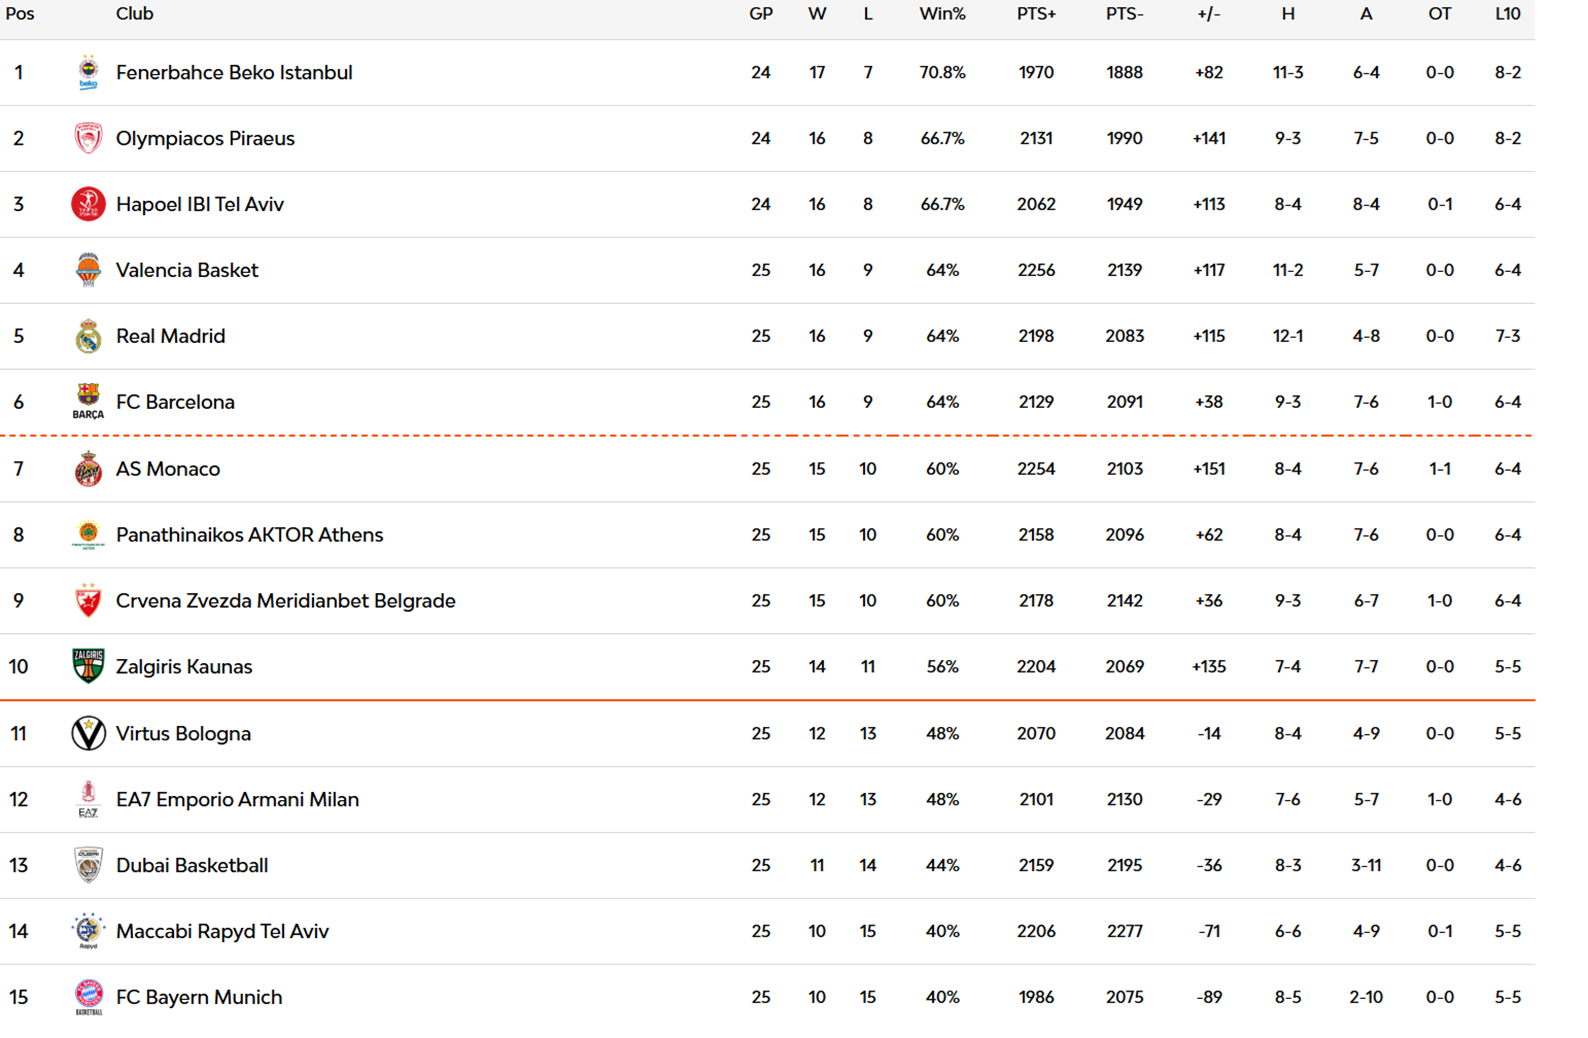Sort standings by Win% column header
This screenshot has height=1038, width=1588.
point(942,14)
